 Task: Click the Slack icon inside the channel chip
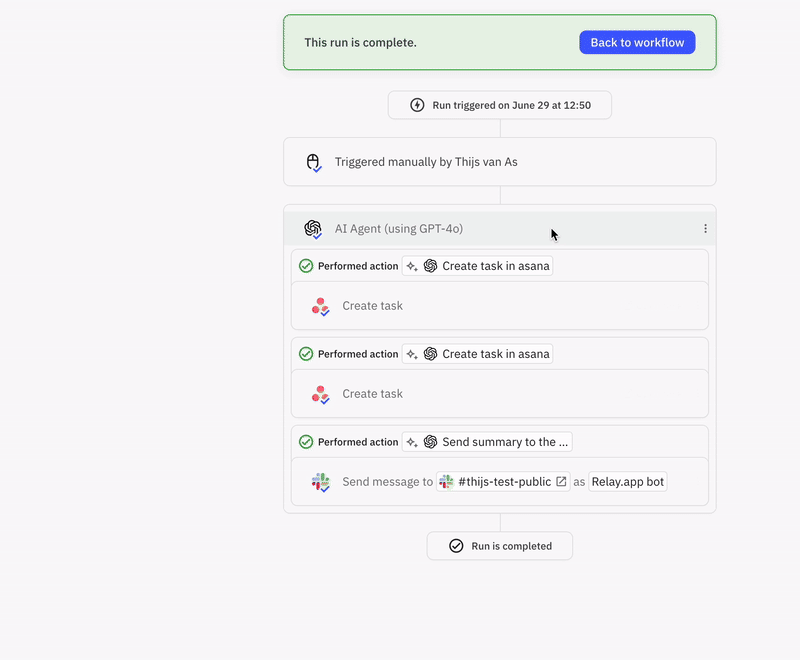pos(445,481)
